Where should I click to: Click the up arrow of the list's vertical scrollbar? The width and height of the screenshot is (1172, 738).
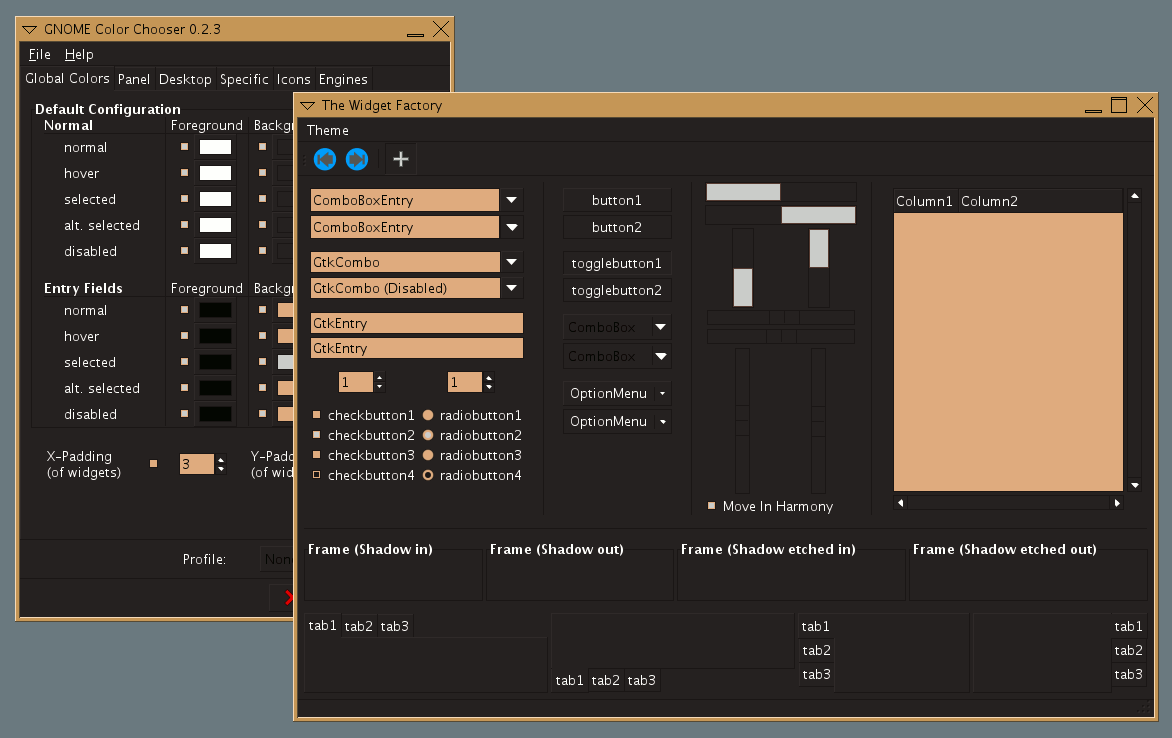point(1135,196)
